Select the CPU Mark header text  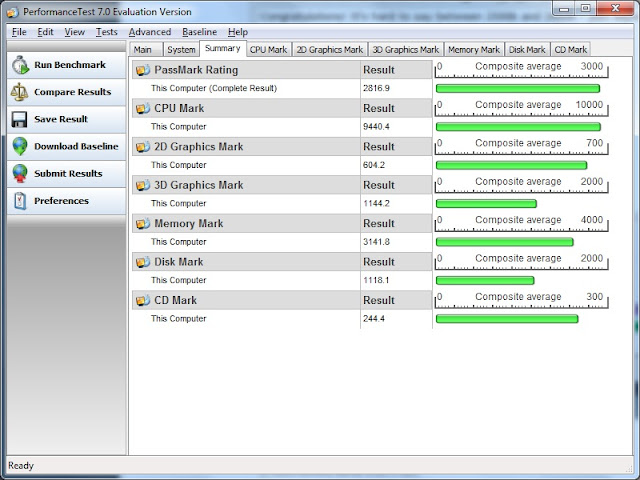click(179, 109)
